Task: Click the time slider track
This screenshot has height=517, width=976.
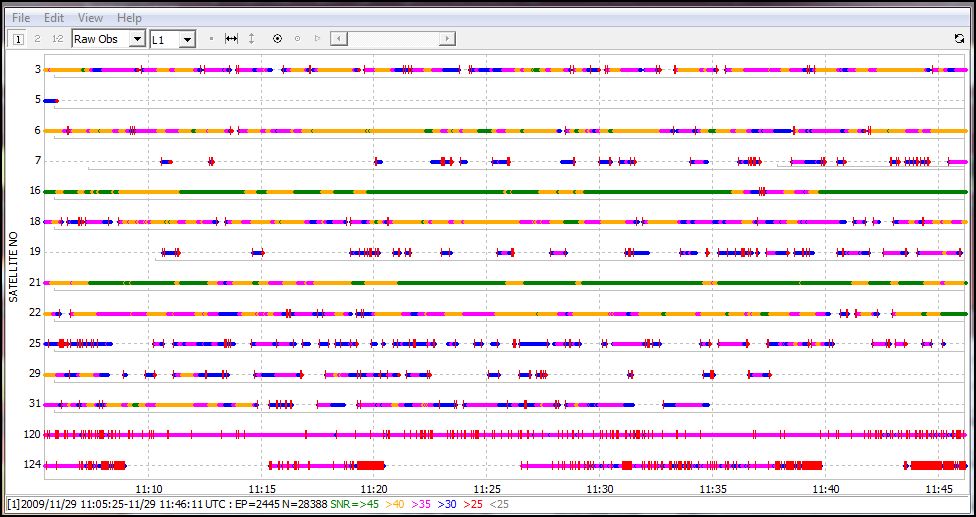Action: (x=394, y=39)
